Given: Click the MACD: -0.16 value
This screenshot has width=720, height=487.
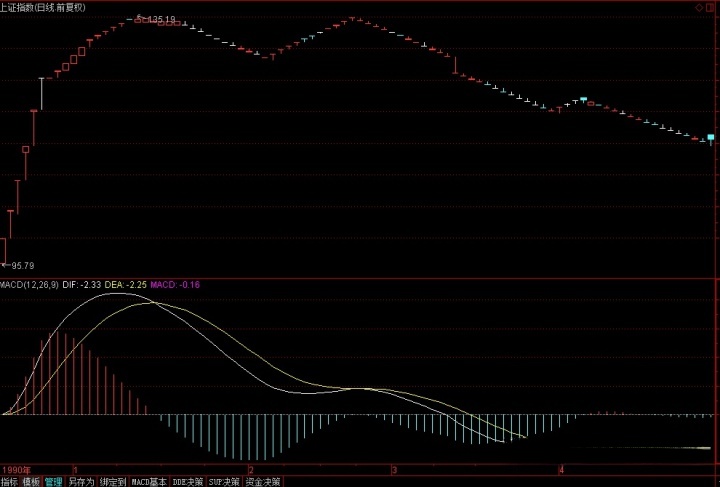Looking at the screenshot, I should [x=175, y=285].
